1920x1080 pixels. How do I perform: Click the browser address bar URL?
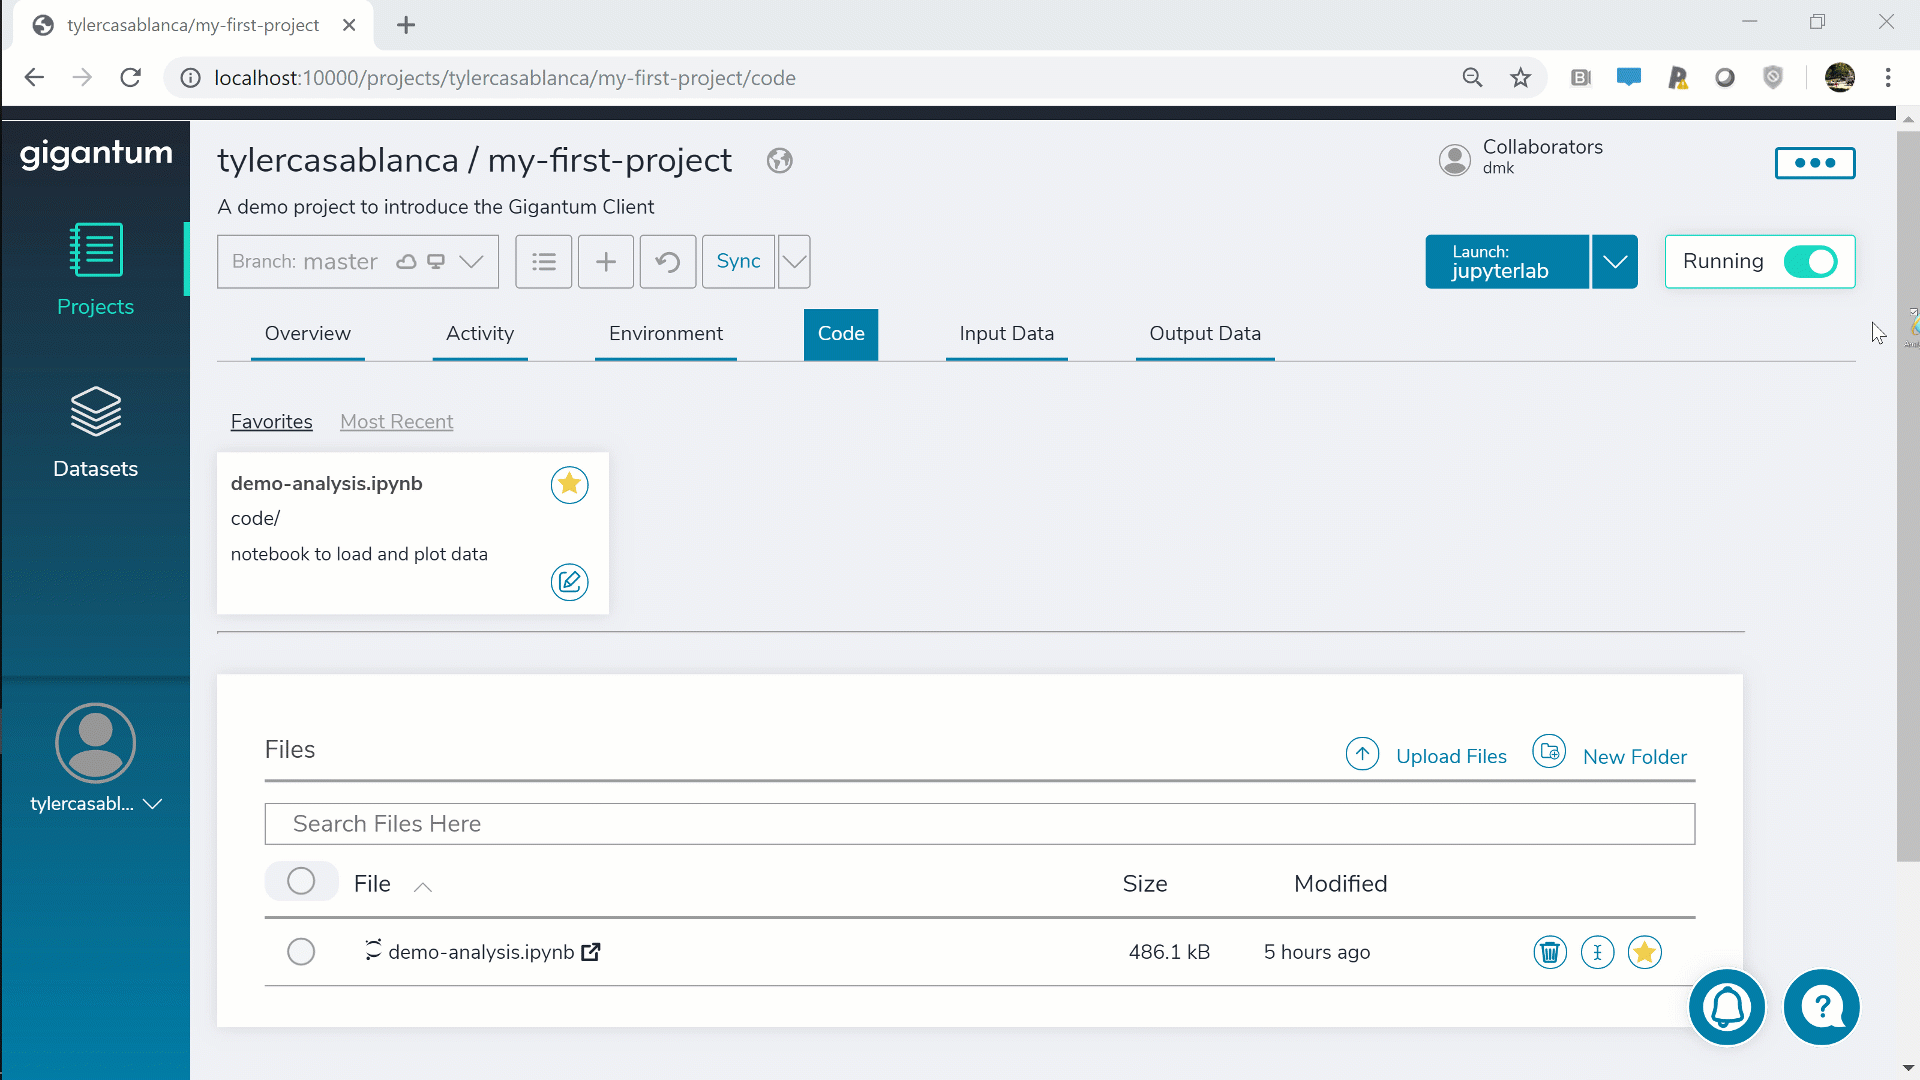click(x=505, y=78)
